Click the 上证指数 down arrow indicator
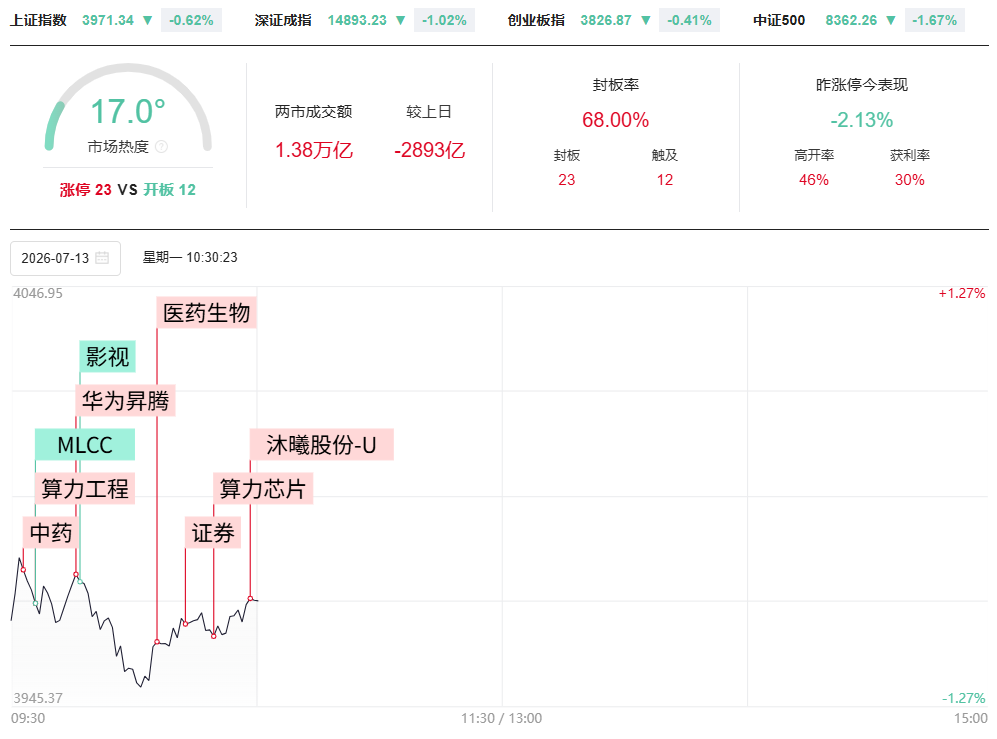 click(148, 20)
